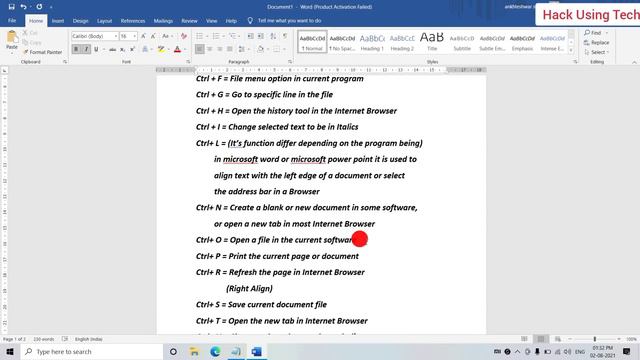Screen dimensions: 640x360
Task: Click the Replace icon in Editing group
Action: point(596,42)
